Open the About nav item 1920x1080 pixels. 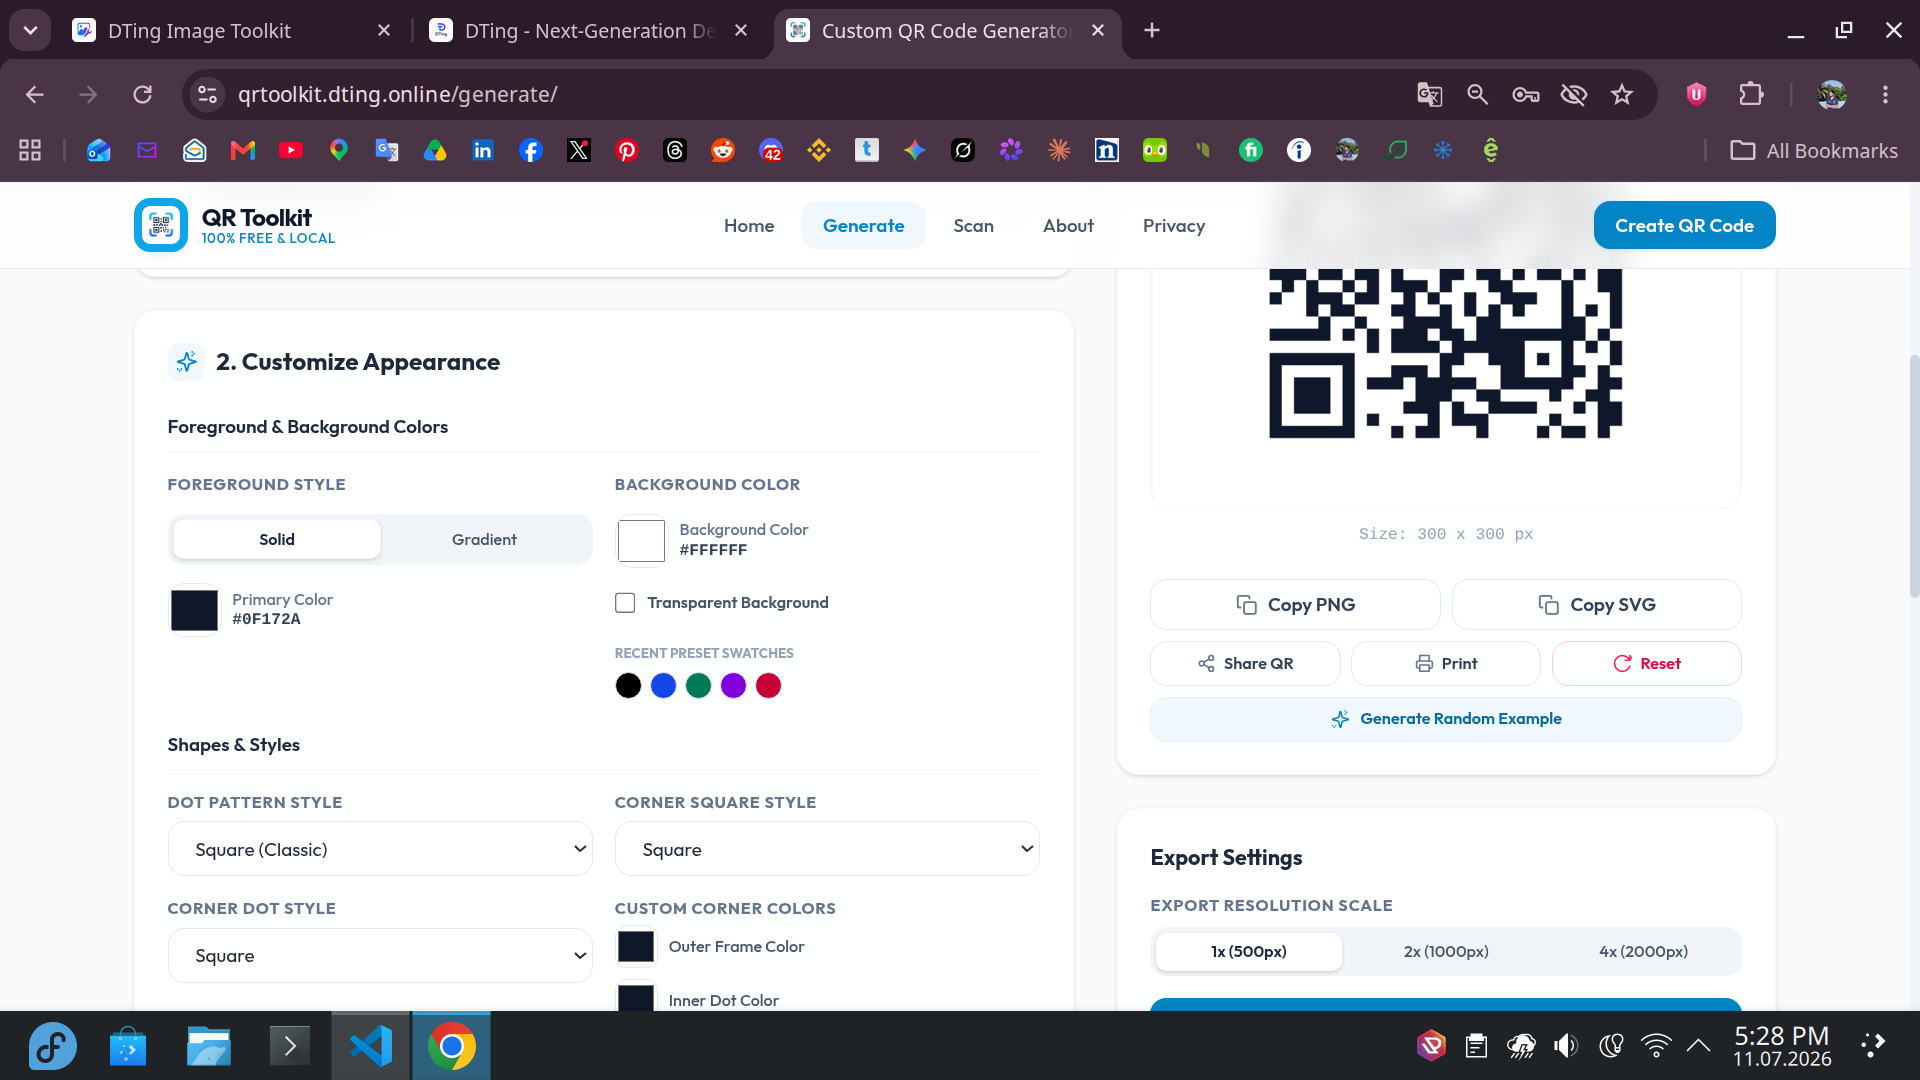click(x=1068, y=225)
